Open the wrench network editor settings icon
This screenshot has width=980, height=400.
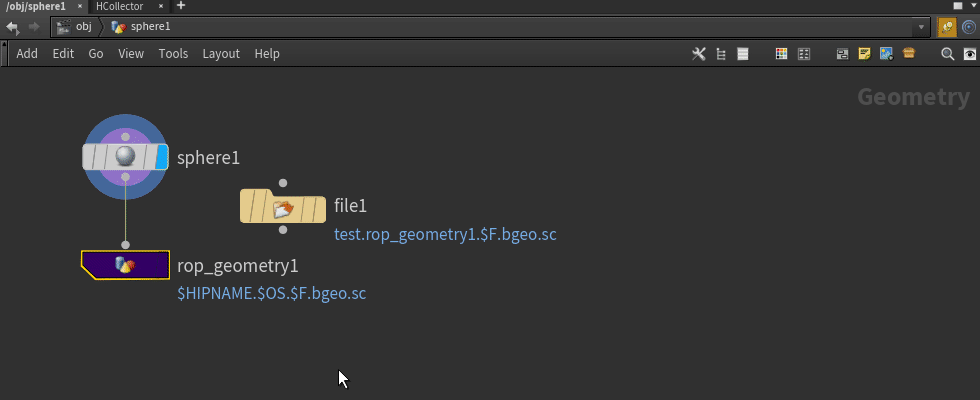(699, 54)
